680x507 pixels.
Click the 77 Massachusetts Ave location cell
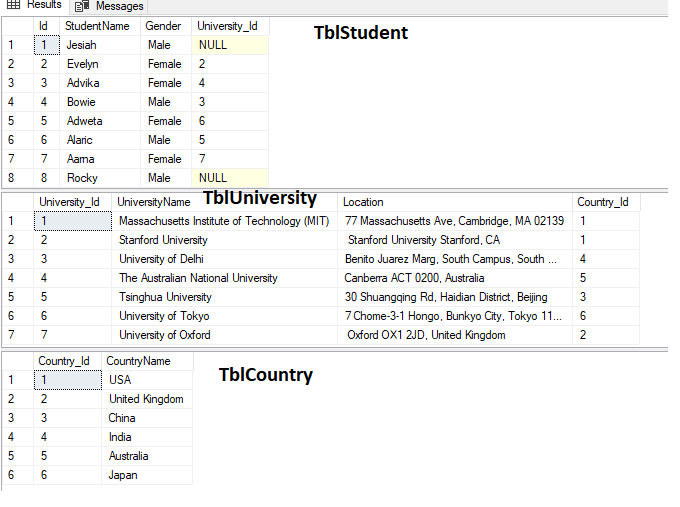tap(454, 221)
